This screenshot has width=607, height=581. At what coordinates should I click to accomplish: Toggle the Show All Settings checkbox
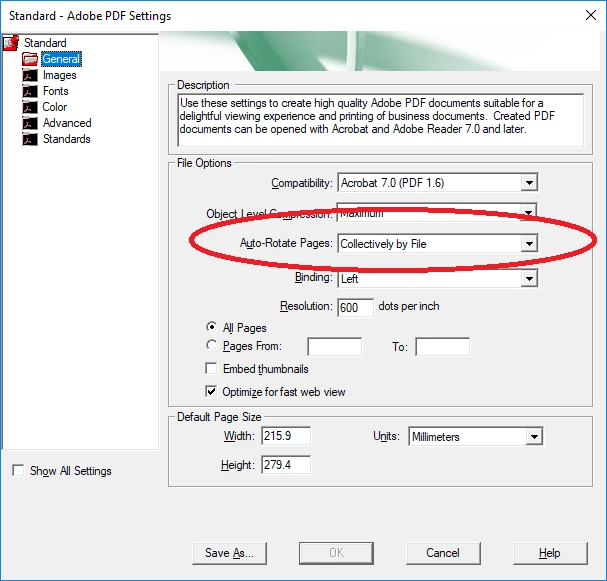click(x=18, y=470)
